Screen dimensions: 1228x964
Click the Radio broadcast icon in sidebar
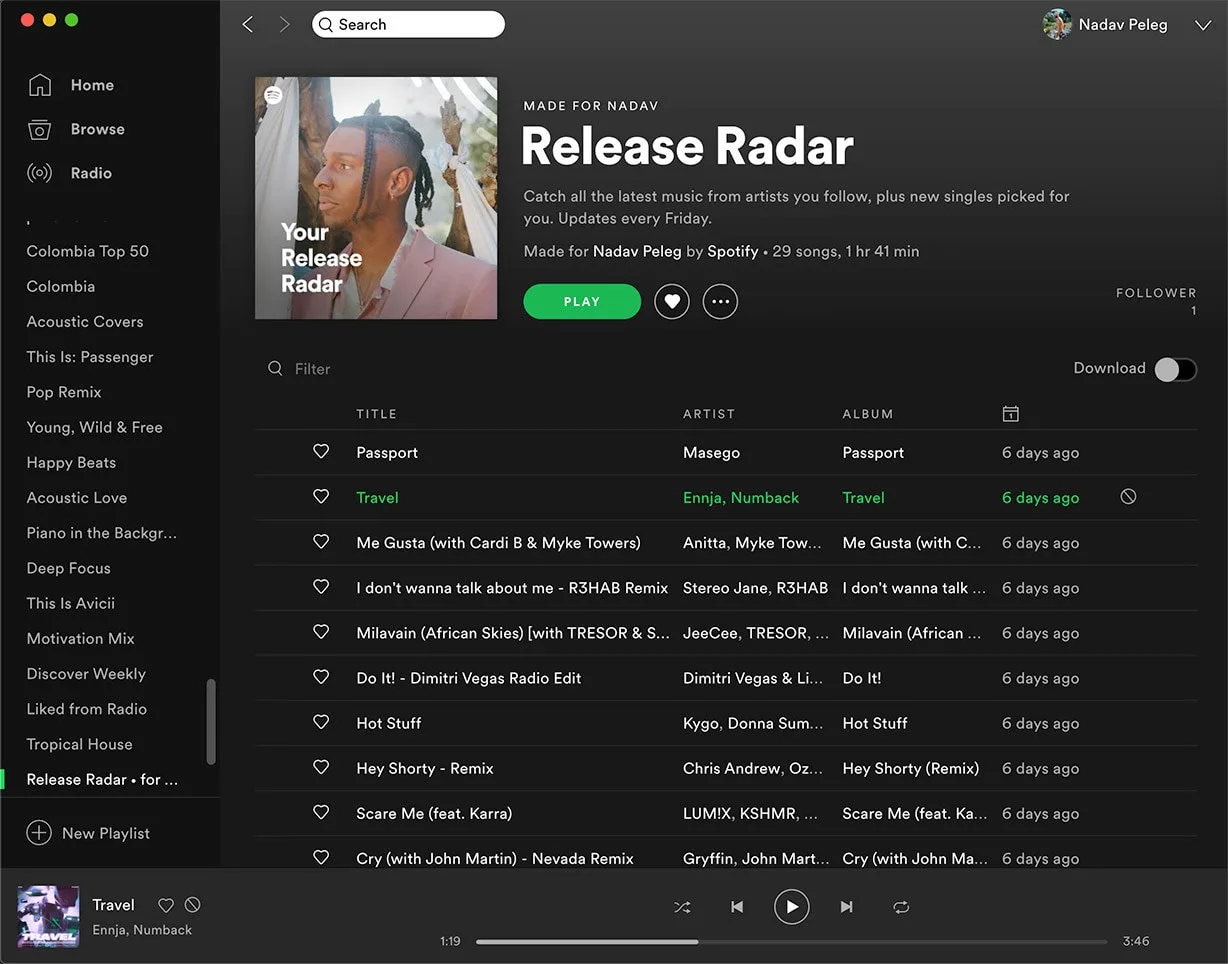click(x=39, y=173)
